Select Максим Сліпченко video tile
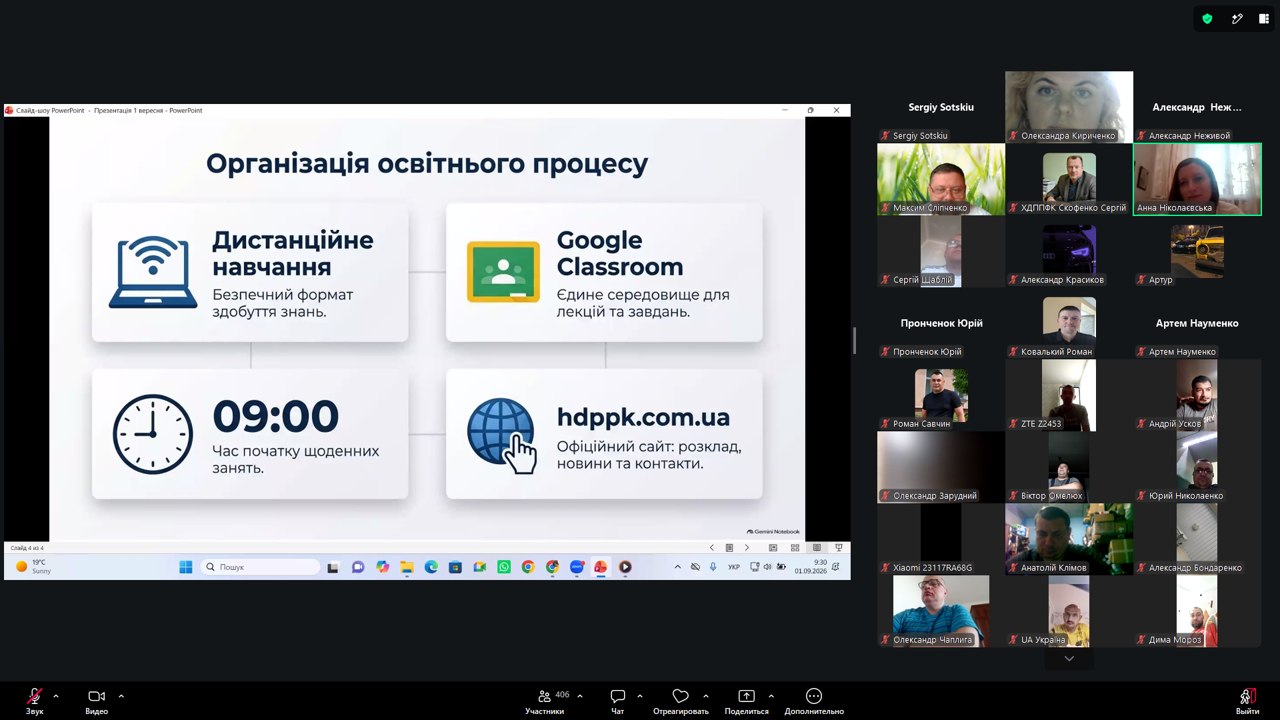Screen dimensions: 1280x720 pyautogui.click(x=941, y=179)
